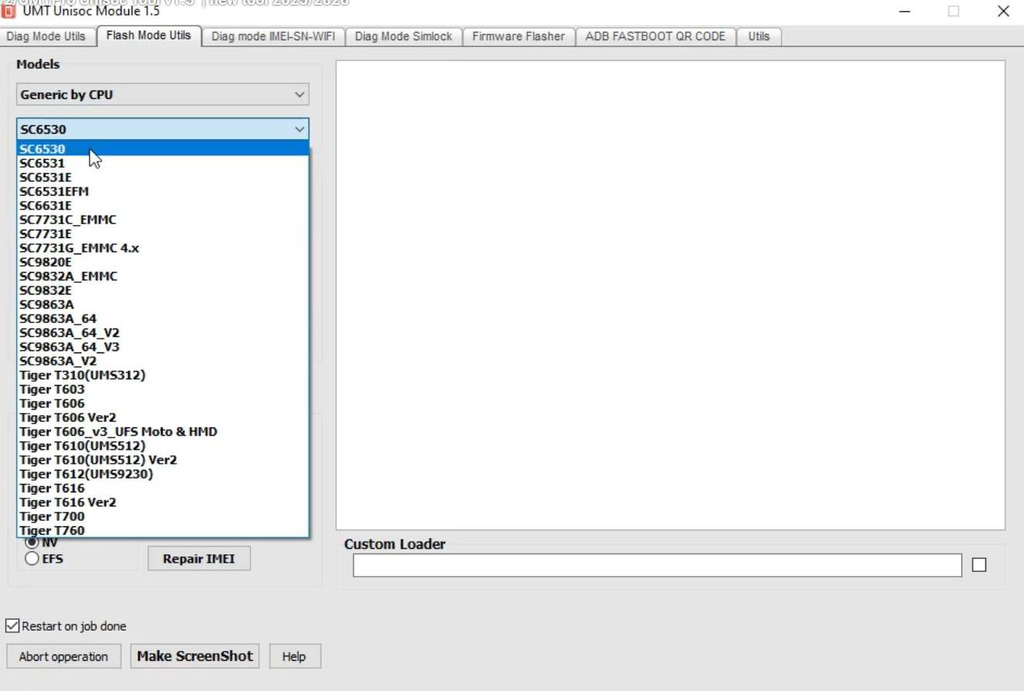
Task: Switch to Diag Mode Utils tab
Action: click(46, 37)
